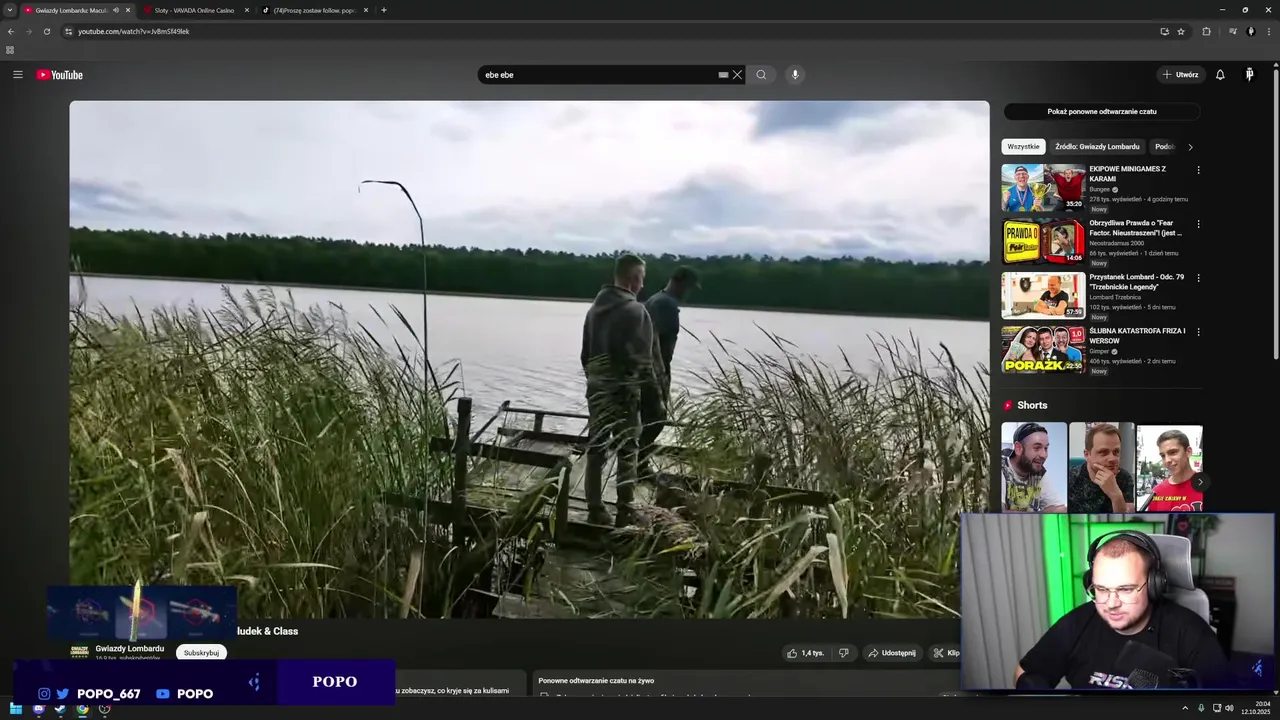Switch to the TikTok 'Proszę zostaw follow' tab

[x=314, y=10]
